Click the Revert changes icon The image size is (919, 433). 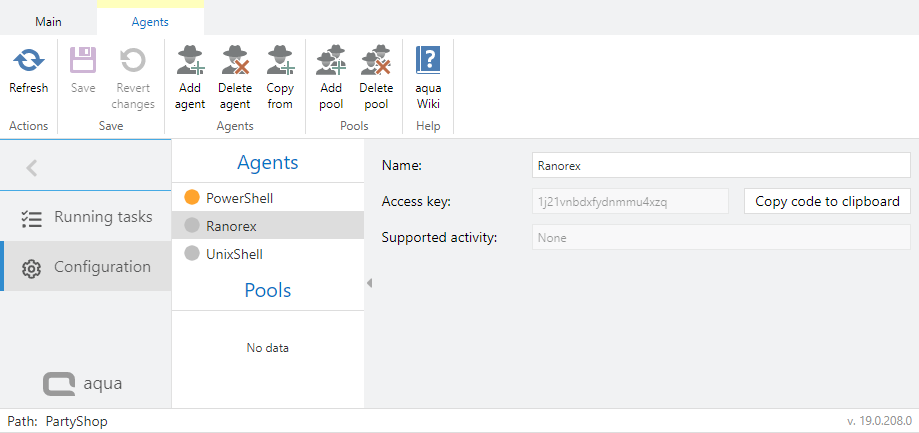coord(133,62)
